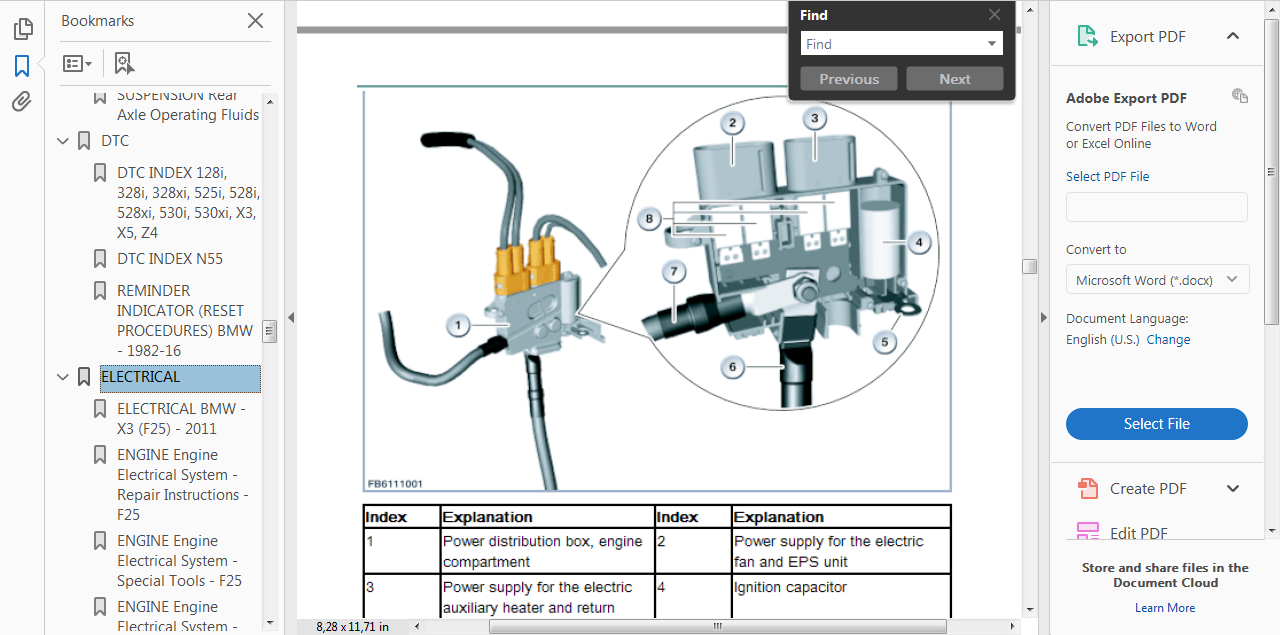The height and width of the screenshot is (635, 1280).
Task: Open the bookmark options menu
Action: pos(77,63)
